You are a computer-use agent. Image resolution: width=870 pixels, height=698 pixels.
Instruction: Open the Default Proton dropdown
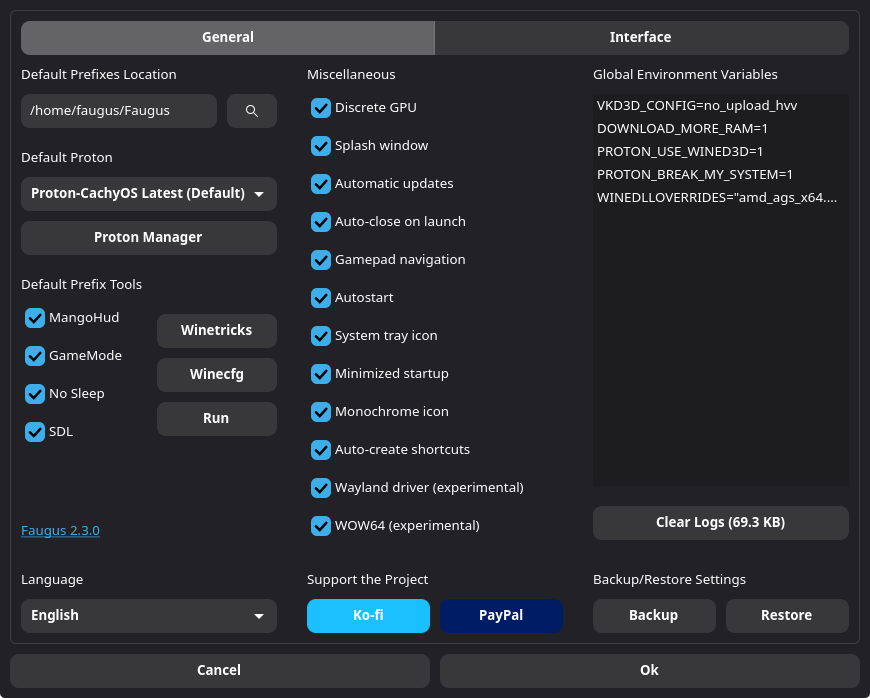click(x=149, y=194)
